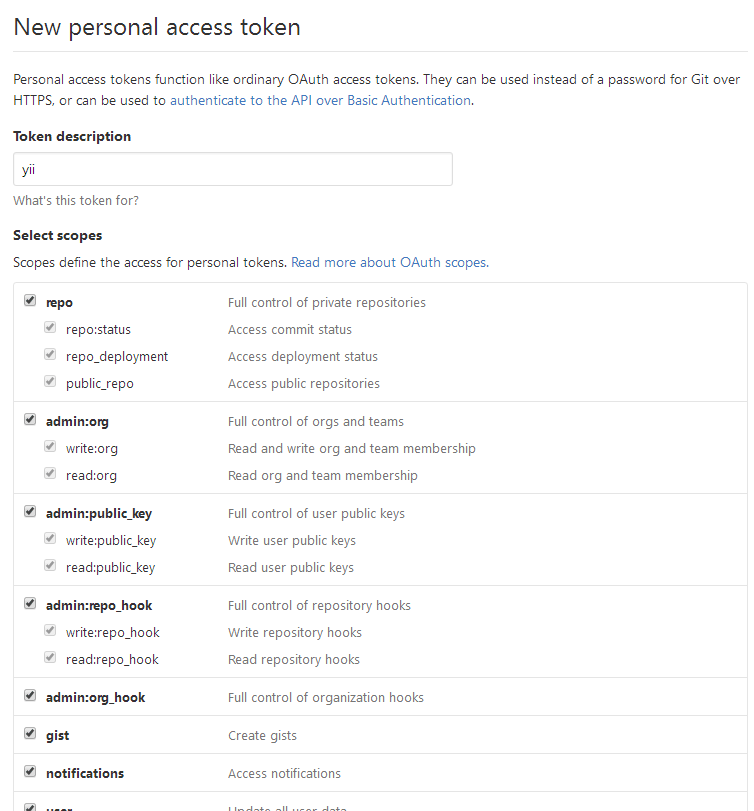Toggle the public_repo scope checkbox

[x=50, y=382]
